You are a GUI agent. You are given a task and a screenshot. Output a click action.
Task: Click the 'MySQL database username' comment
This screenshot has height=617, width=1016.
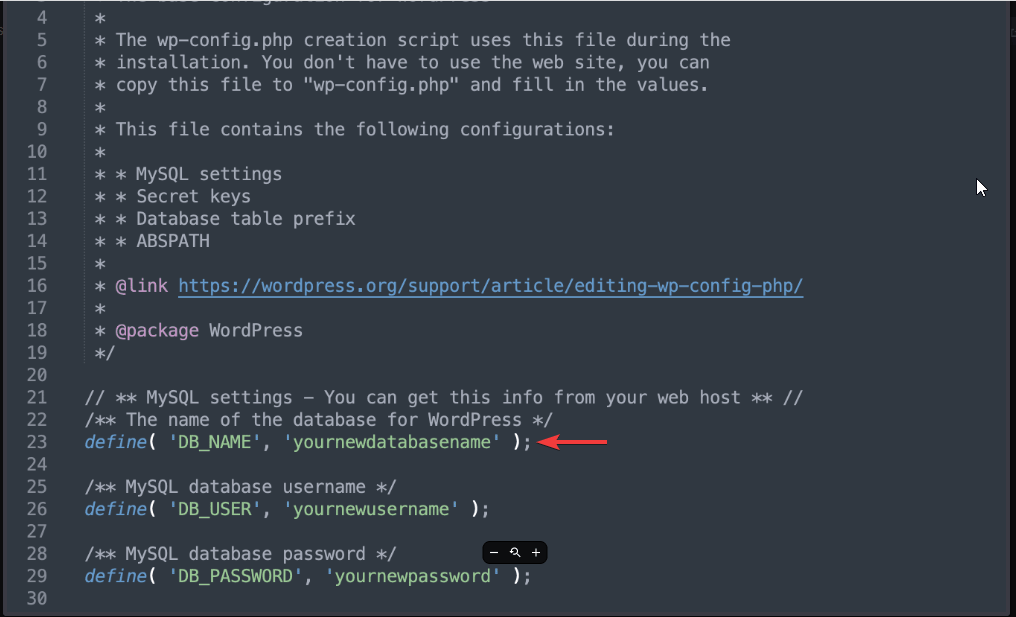[240, 487]
